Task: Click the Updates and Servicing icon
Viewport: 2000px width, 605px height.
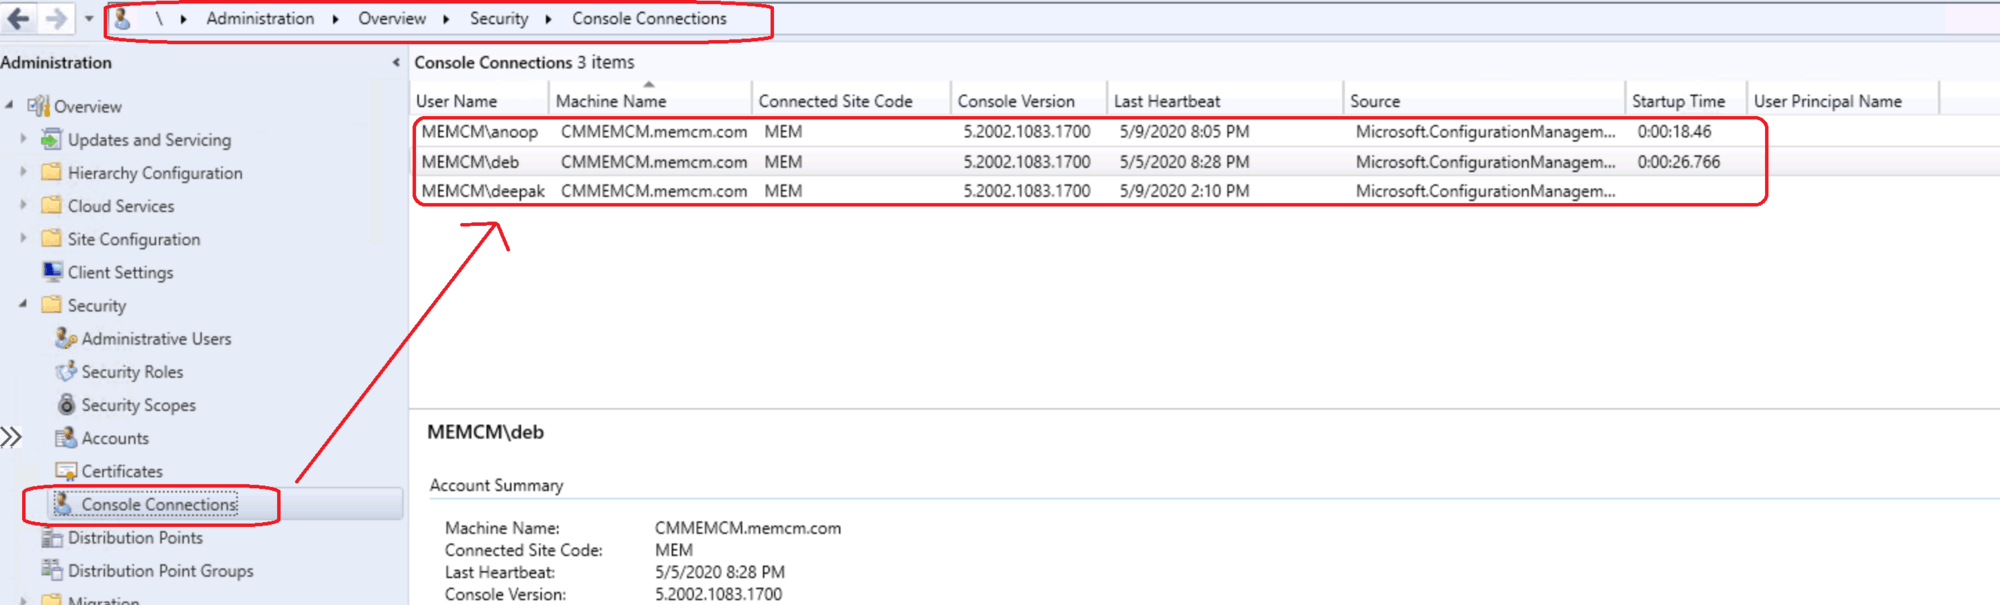Action: 51,139
